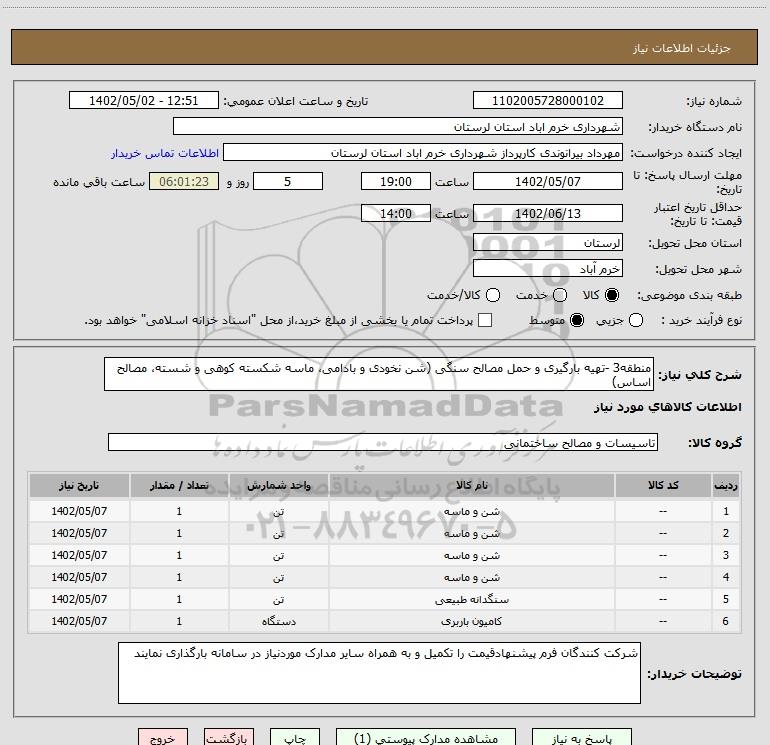Screen dimensions: 770x745
Task: Click the اطلاعات کالاهای مورد نیاز heading
Action: tap(668, 408)
